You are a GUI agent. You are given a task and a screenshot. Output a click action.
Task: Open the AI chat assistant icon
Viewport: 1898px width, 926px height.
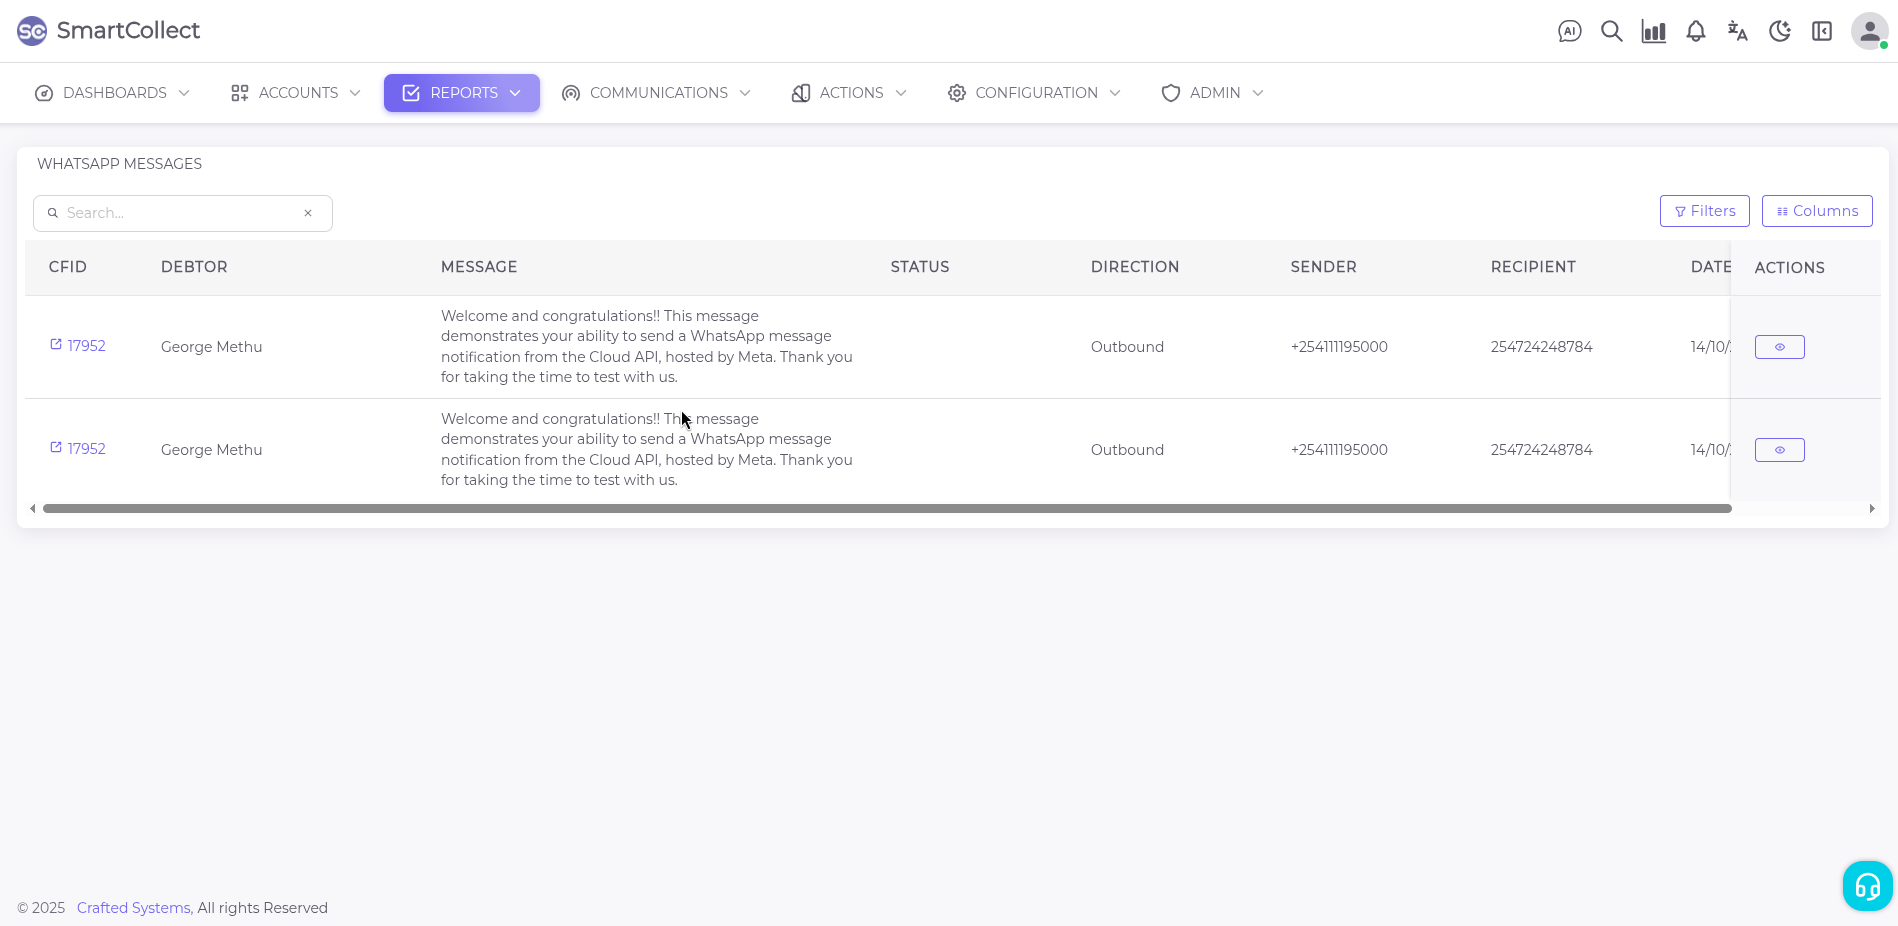point(1569,31)
